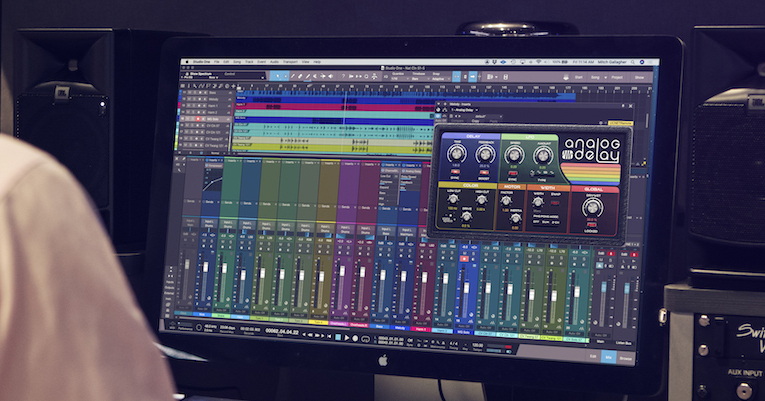Click the time signature 4/4 field

pos(454,343)
